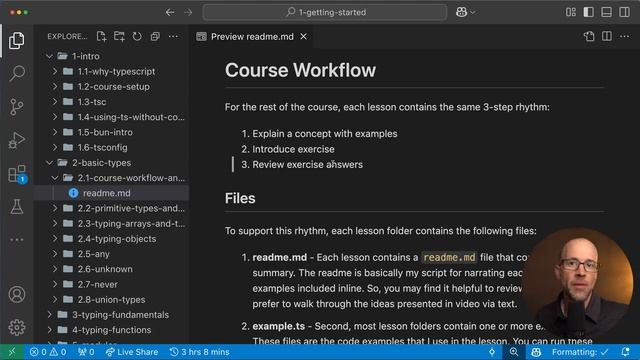Image resolution: width=640 pixels, height=360 pixels.
Task: Go forward in navigation history
Action: click(x=188, y=12)
